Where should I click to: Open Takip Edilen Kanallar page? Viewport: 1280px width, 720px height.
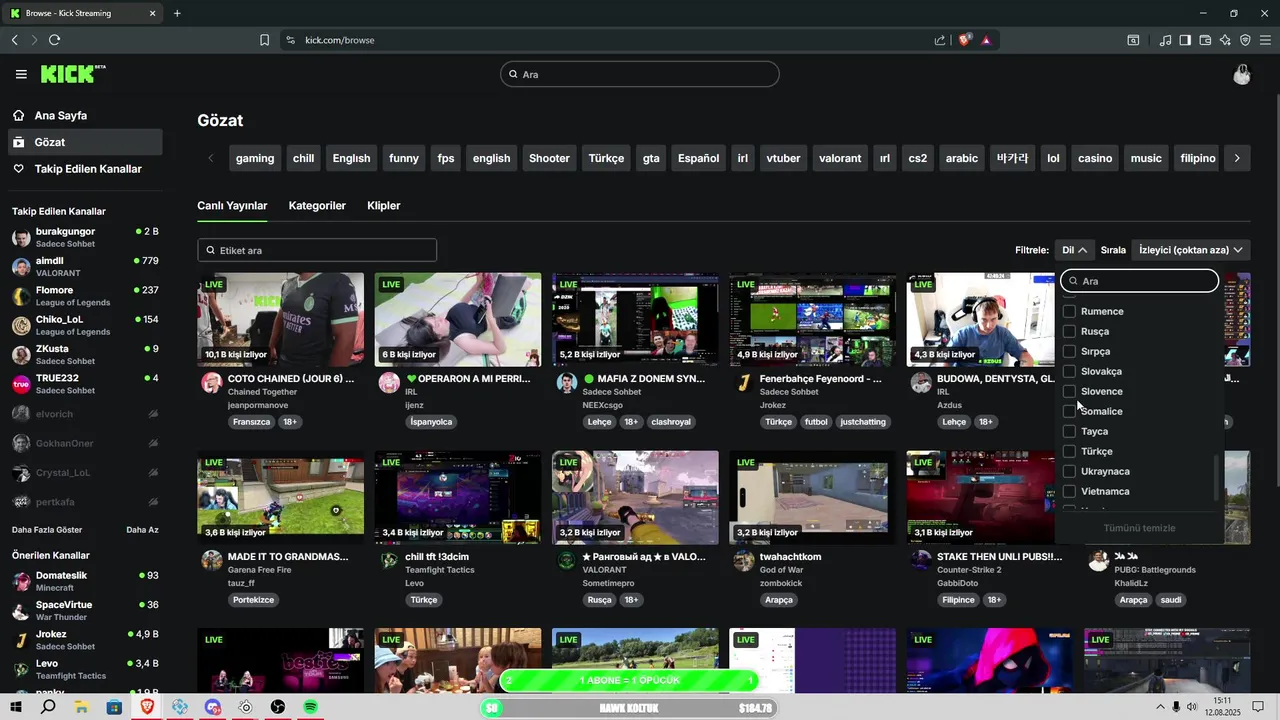pos(84,169)
